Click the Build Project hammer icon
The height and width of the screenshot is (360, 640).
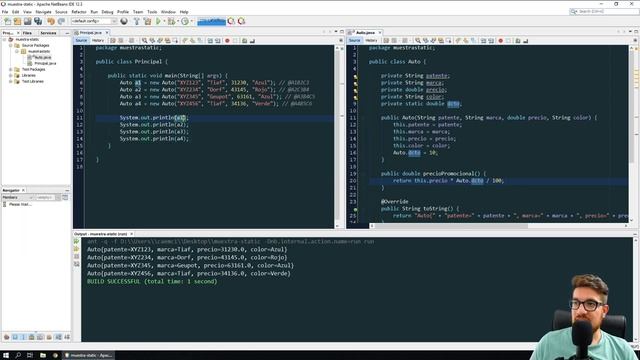pos(137,21)
